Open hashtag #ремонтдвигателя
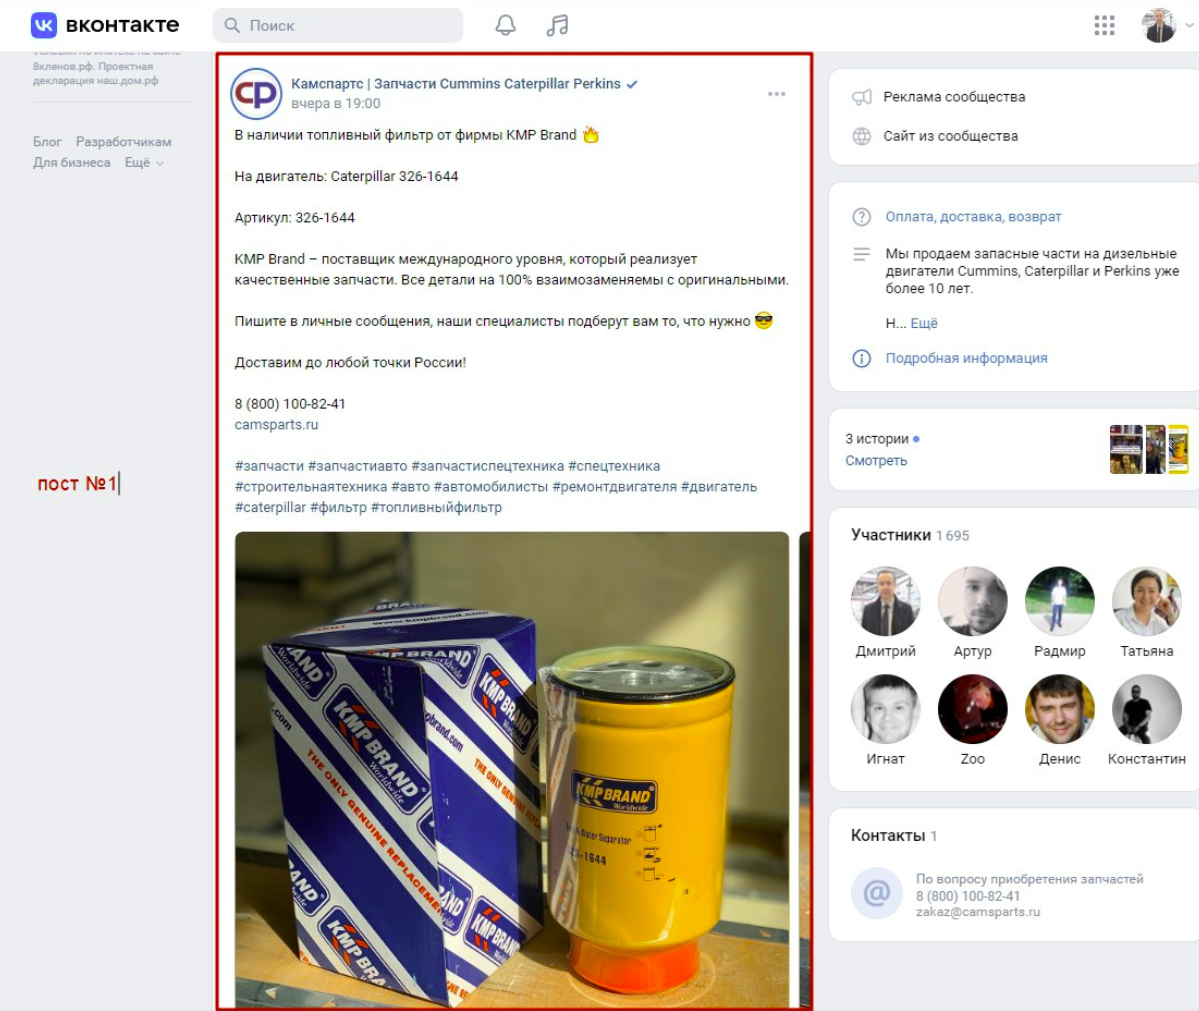 click(x=615, y=486)
